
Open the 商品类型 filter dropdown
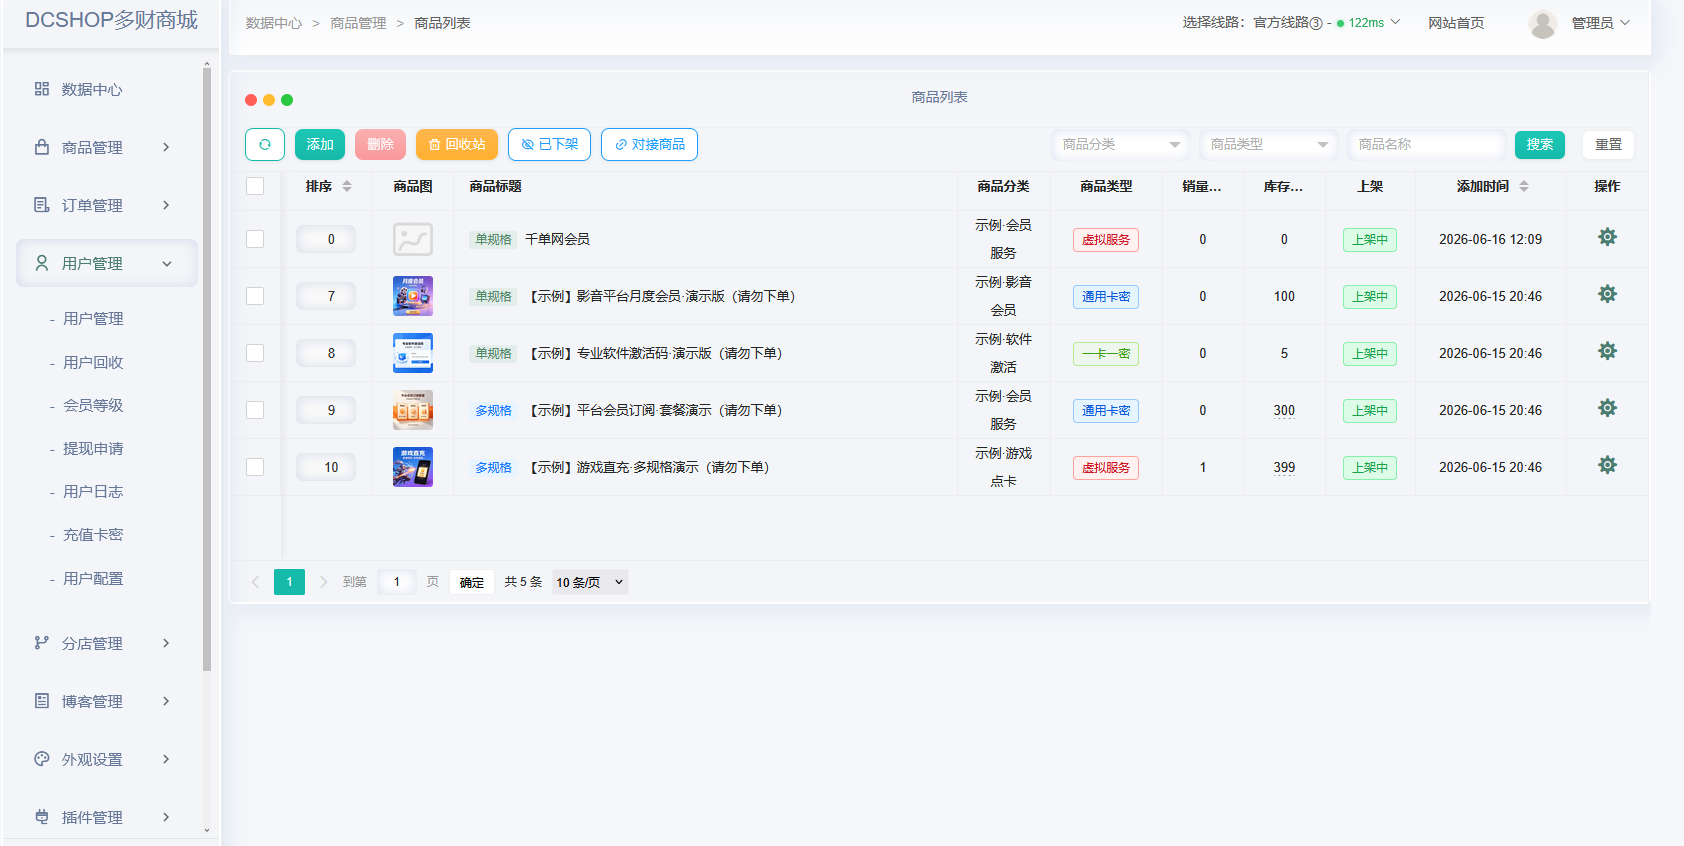pos(1269,145)
